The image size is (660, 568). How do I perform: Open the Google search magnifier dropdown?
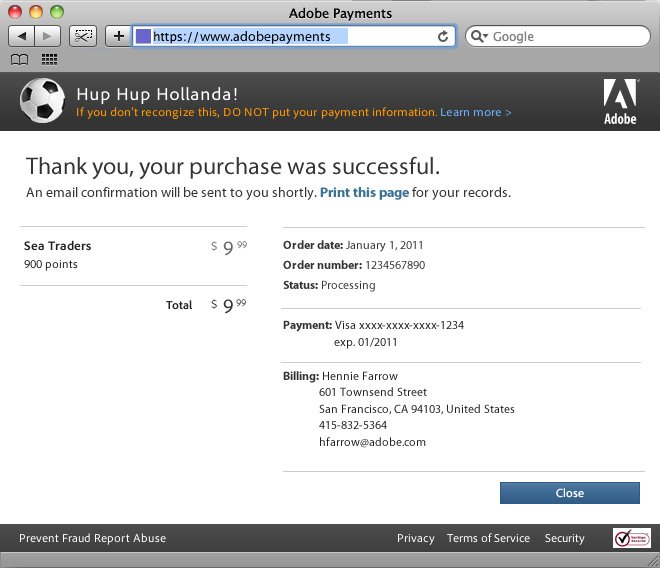click(x=479, y=37)
